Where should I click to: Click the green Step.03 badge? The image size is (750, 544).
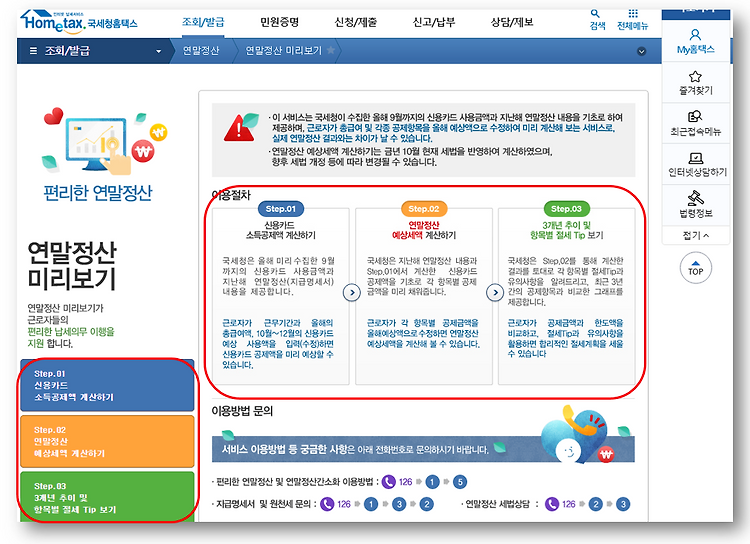566,209
